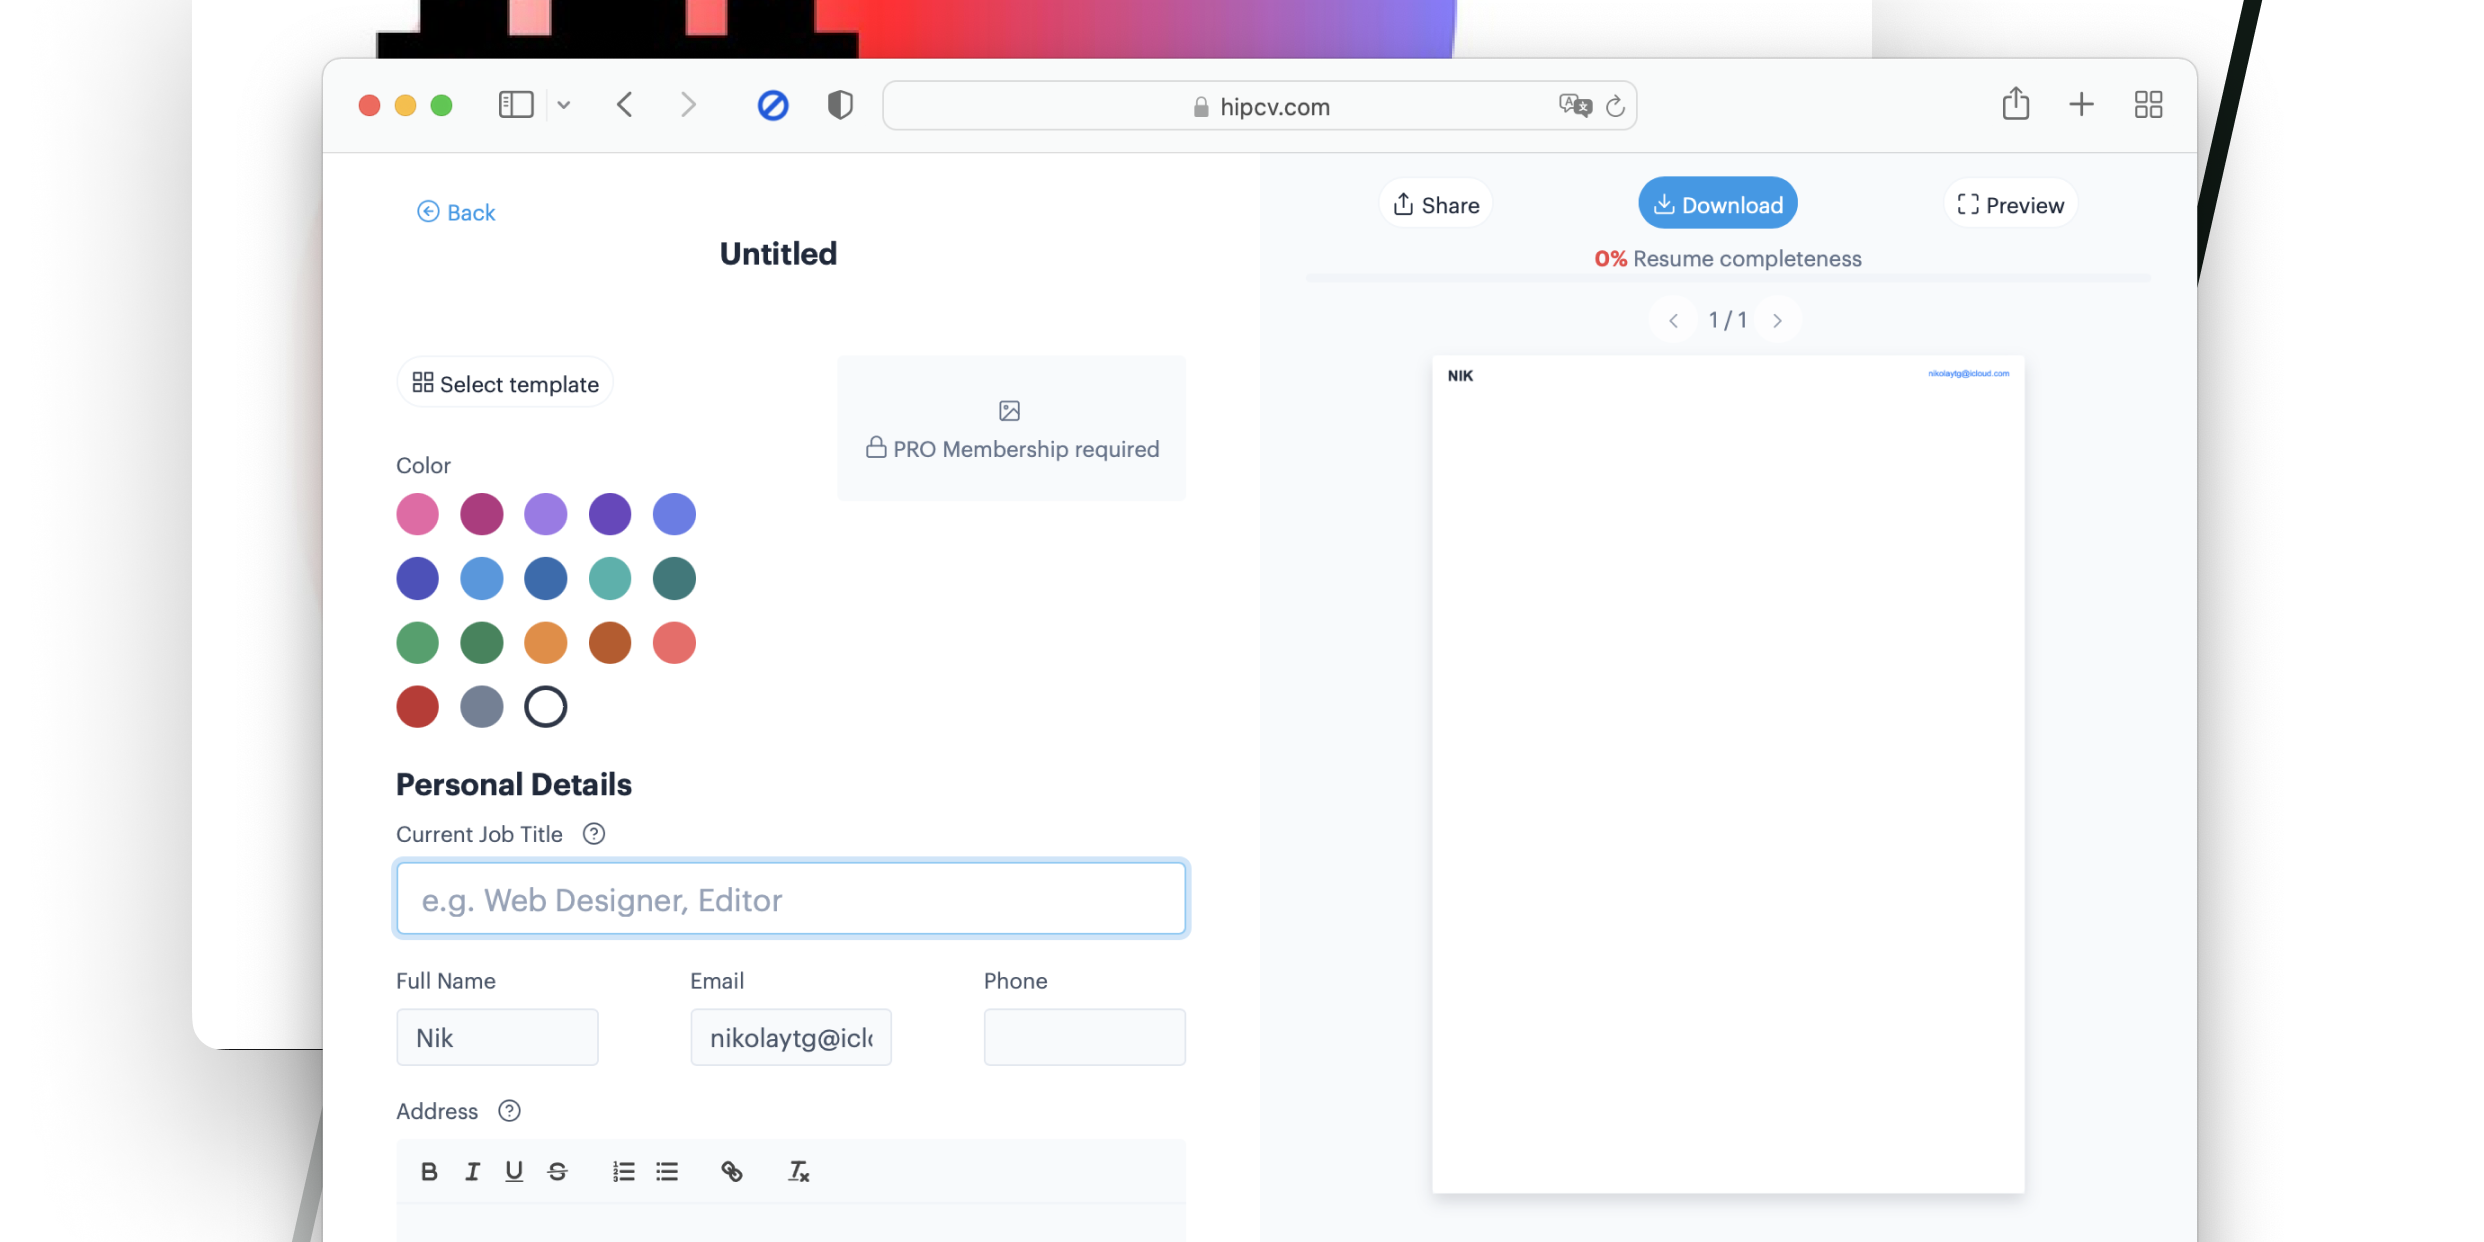Image resolution: width=2484 pixels, height=1242 pixels.
Task: Click the hyperlink insert icon
Action: [x=733, y=1171]
